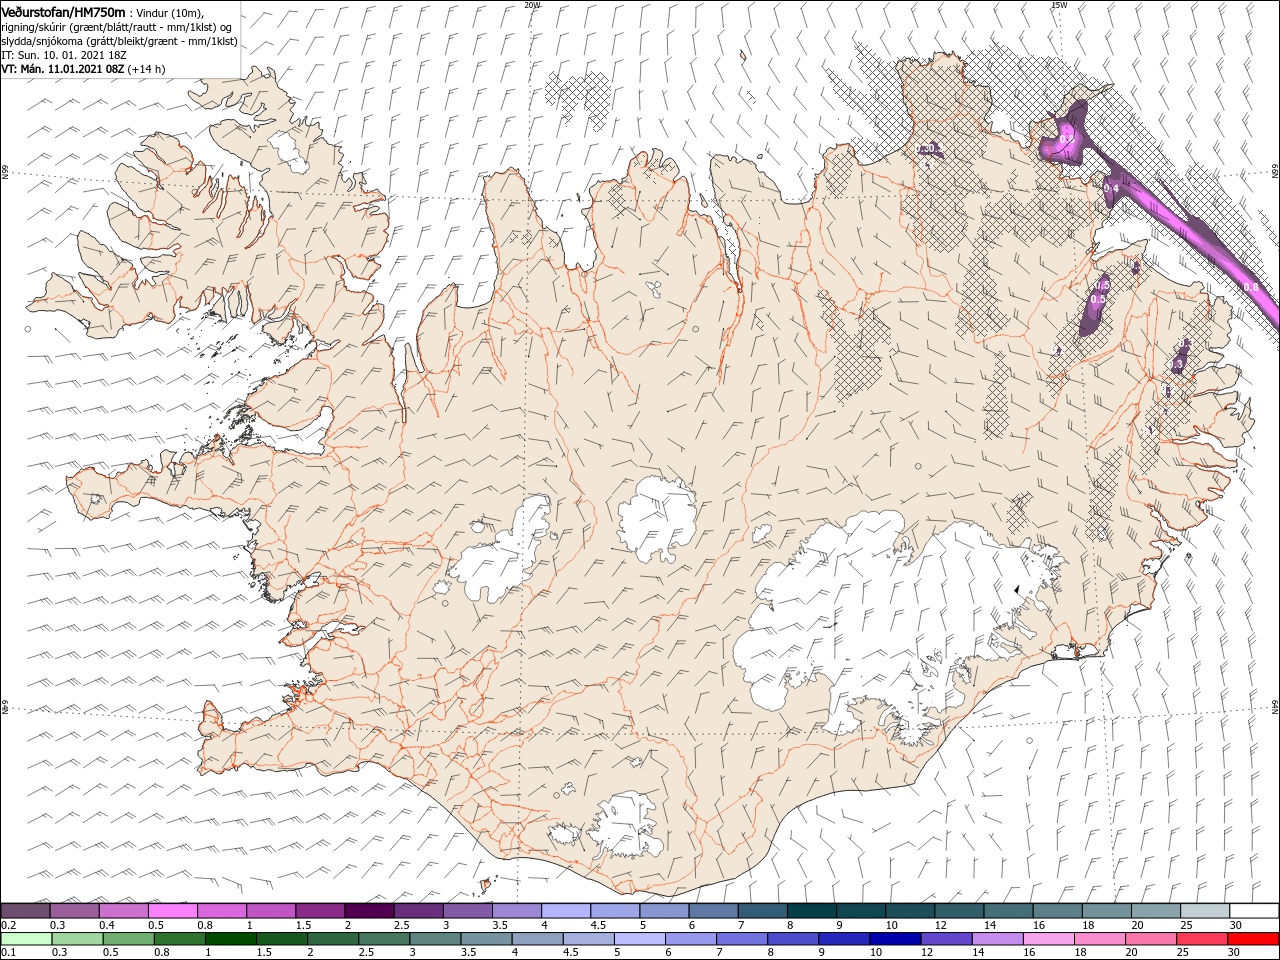Click the title text 'Veðurstofan/HM750m'

click(x=63, y=11)
